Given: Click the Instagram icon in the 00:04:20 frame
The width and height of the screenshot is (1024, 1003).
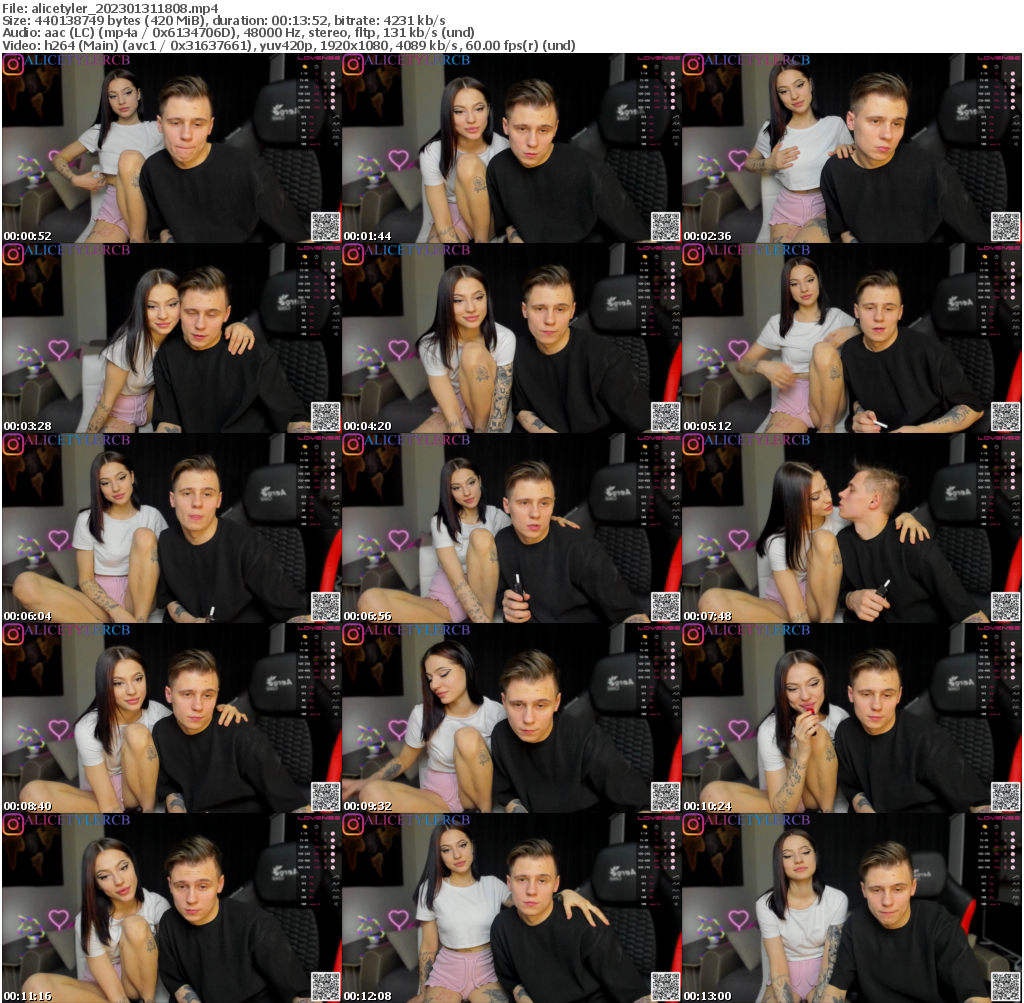Looking at the screenshot, I should point(353,255).
